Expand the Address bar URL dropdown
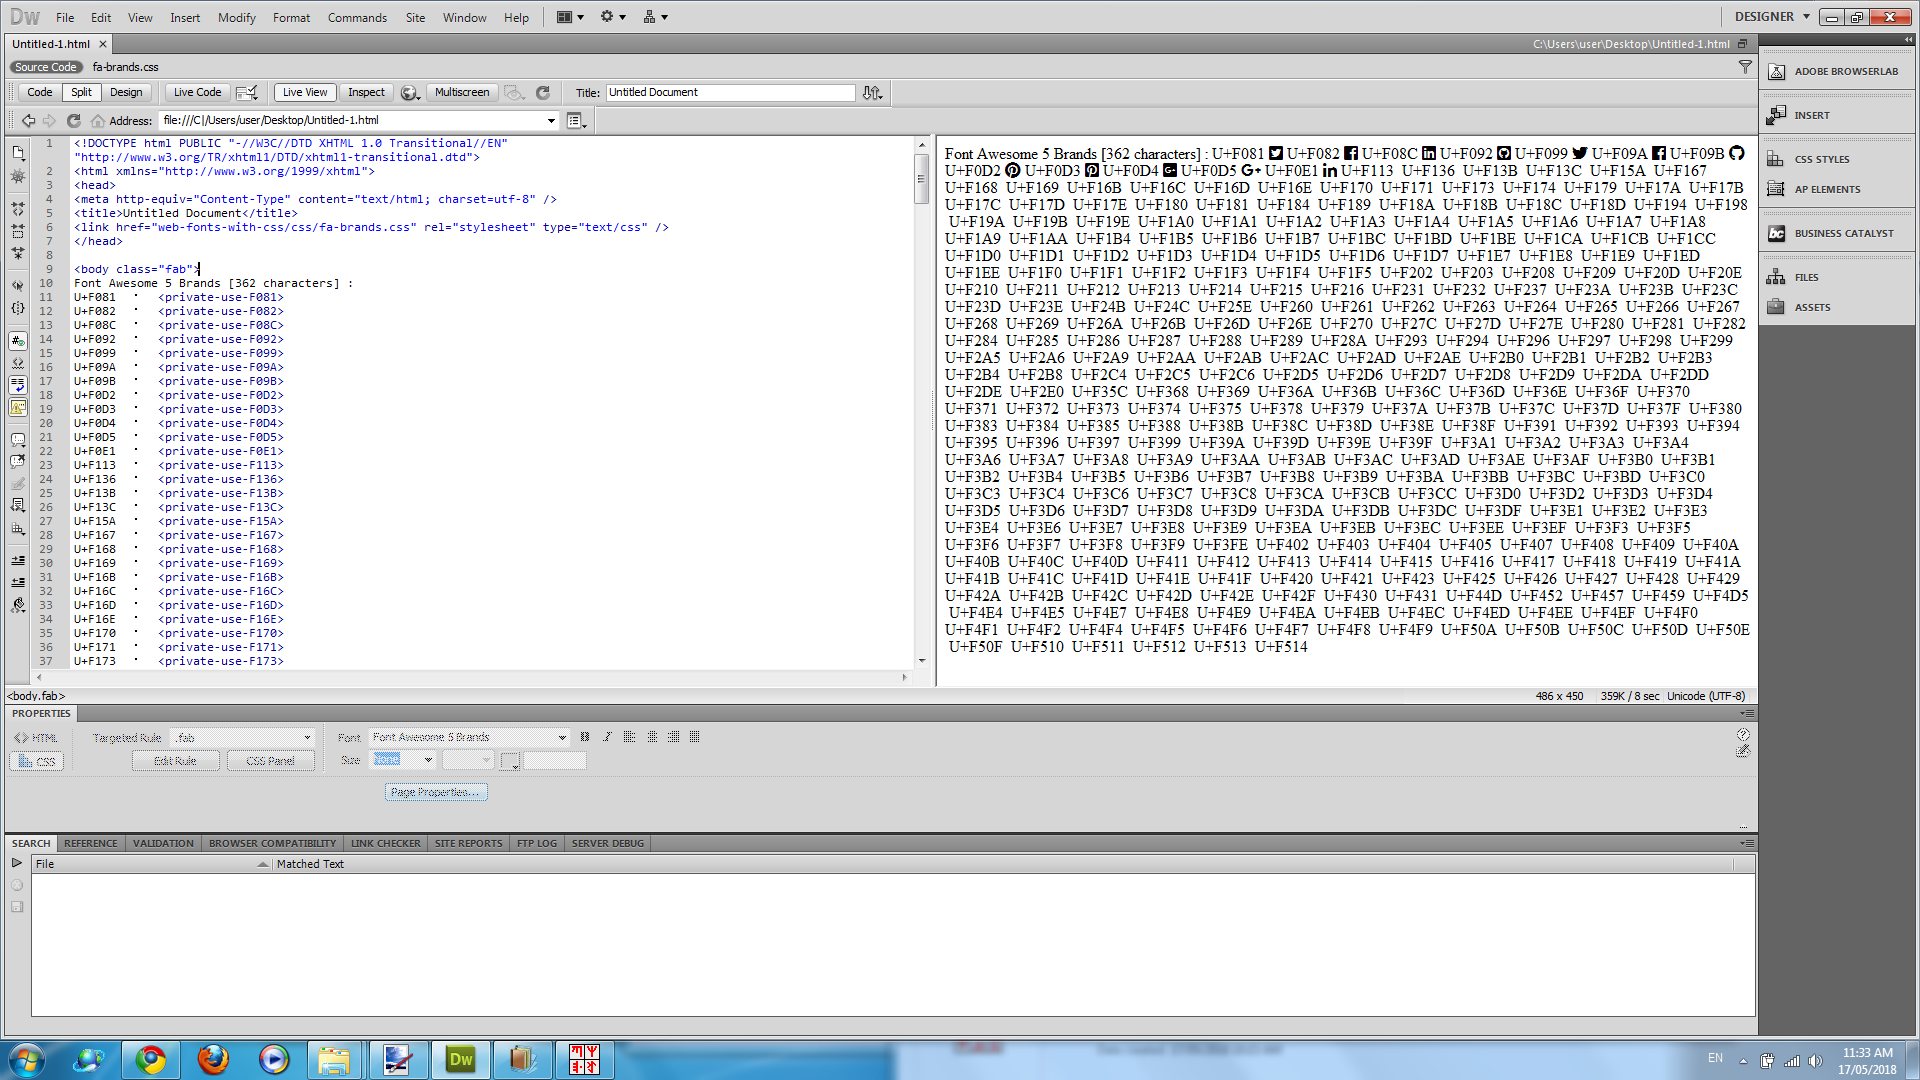 551,120
